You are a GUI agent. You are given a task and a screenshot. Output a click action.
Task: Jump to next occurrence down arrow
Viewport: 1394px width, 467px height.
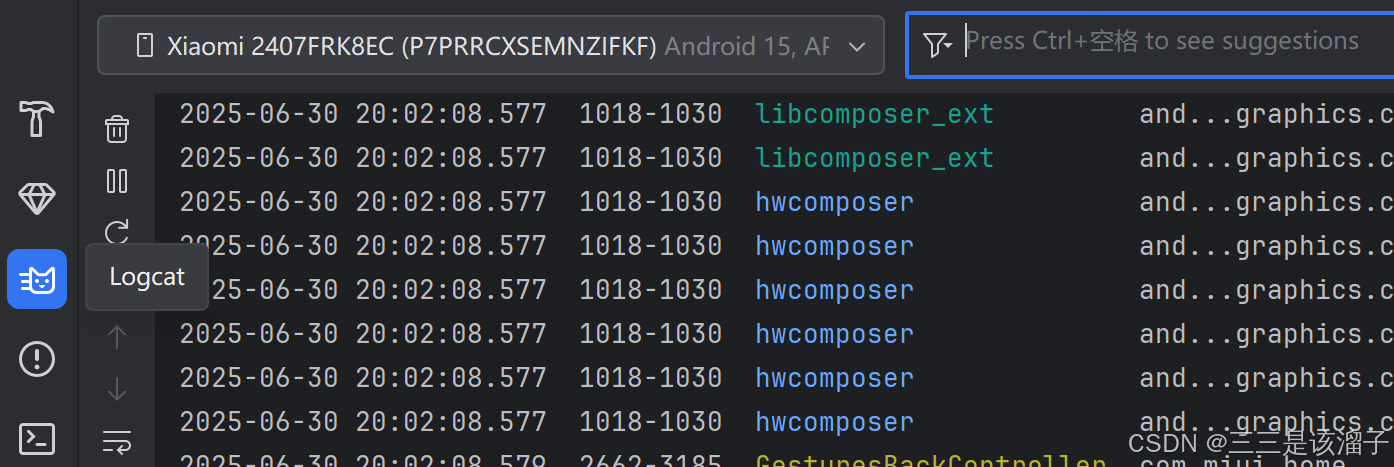click(x=117, y=389)
